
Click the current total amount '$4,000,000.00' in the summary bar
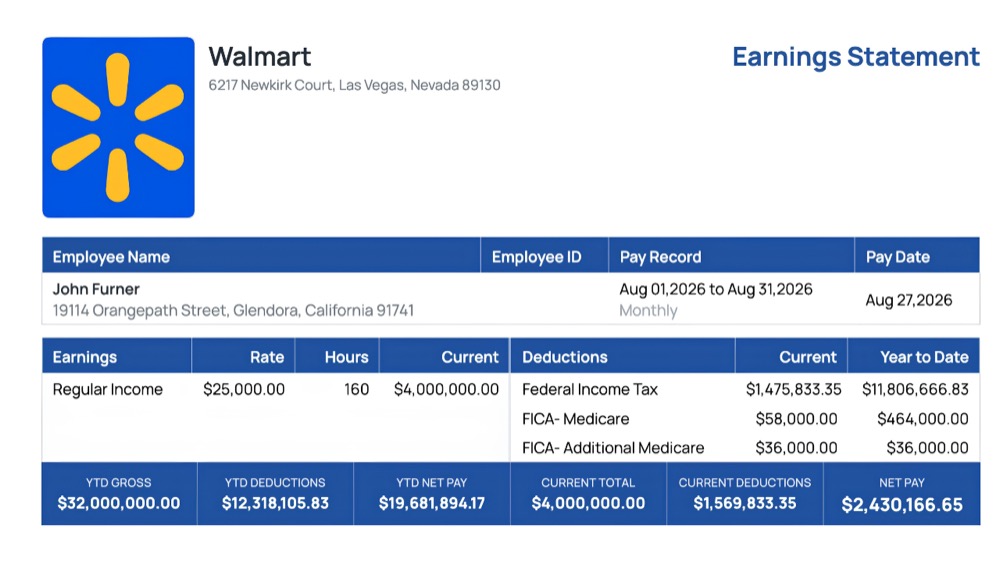(588, 503)
